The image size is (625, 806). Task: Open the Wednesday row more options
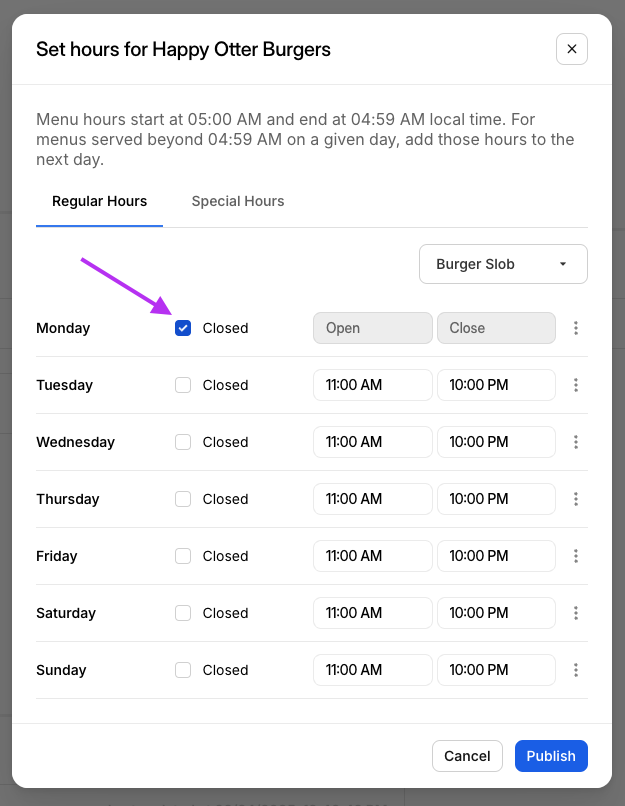[575, 442]
